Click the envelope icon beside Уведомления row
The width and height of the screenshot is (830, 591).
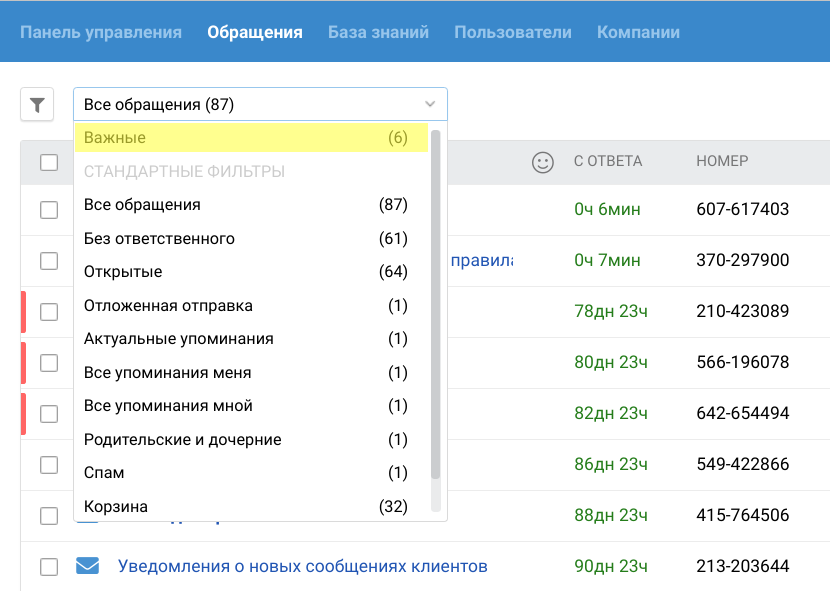coord(87,566)
